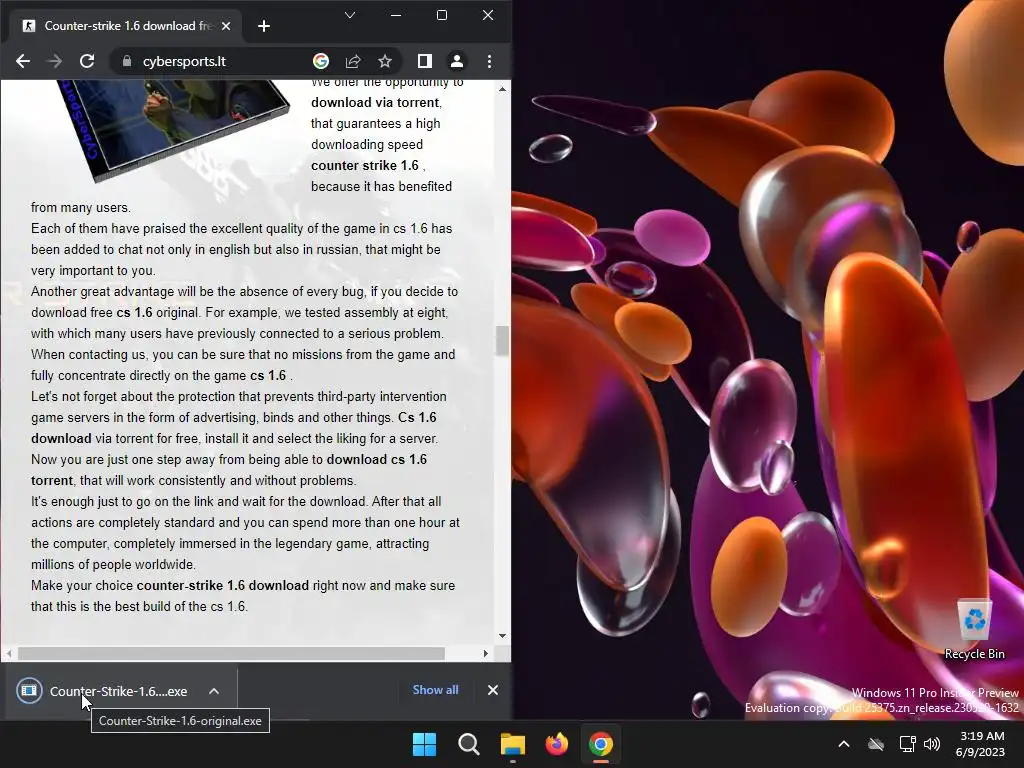Bookmark this page with the star

pyautogui.click(x=385, y=61)
